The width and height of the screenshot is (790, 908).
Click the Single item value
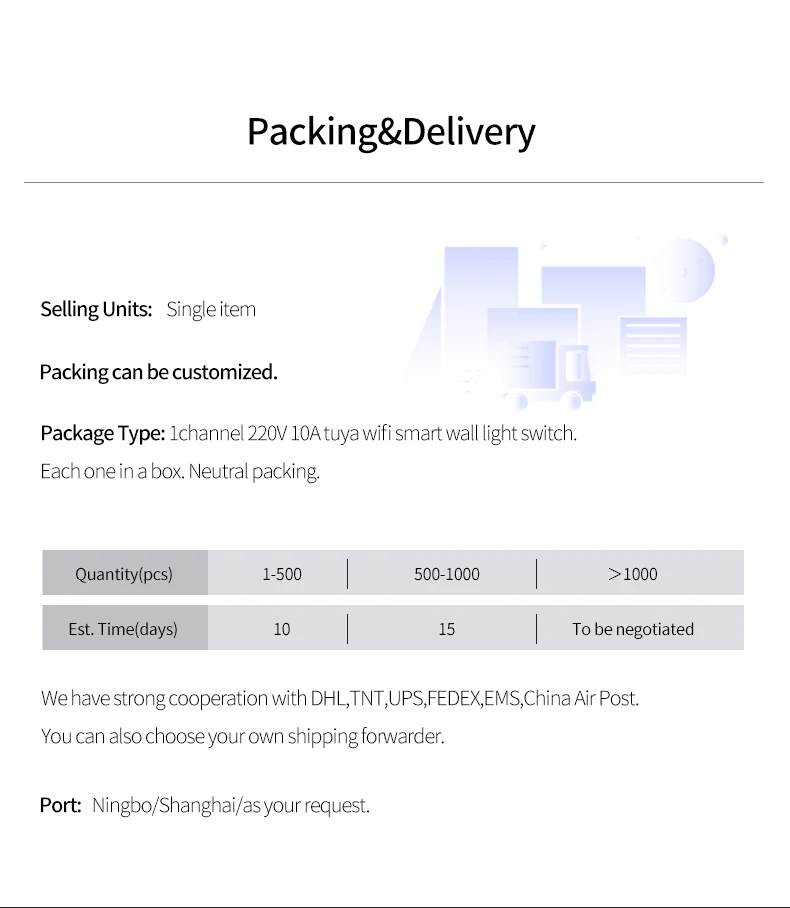point(211,309)
